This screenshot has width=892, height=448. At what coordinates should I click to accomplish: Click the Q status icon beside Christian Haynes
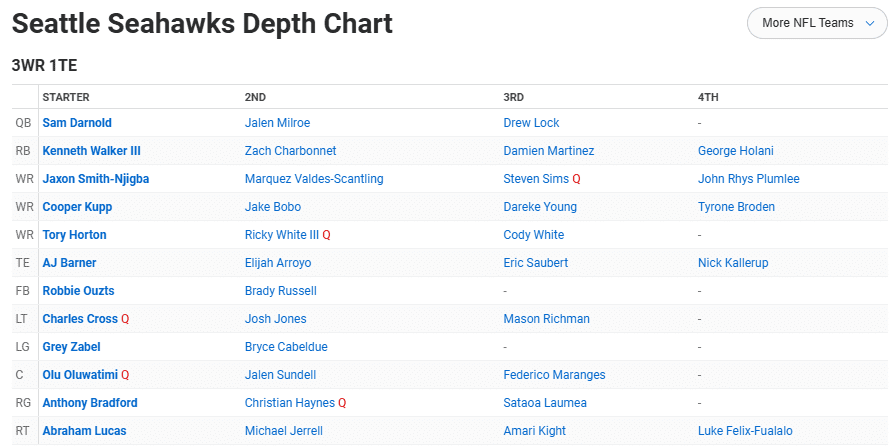click(x=342, y=403)
